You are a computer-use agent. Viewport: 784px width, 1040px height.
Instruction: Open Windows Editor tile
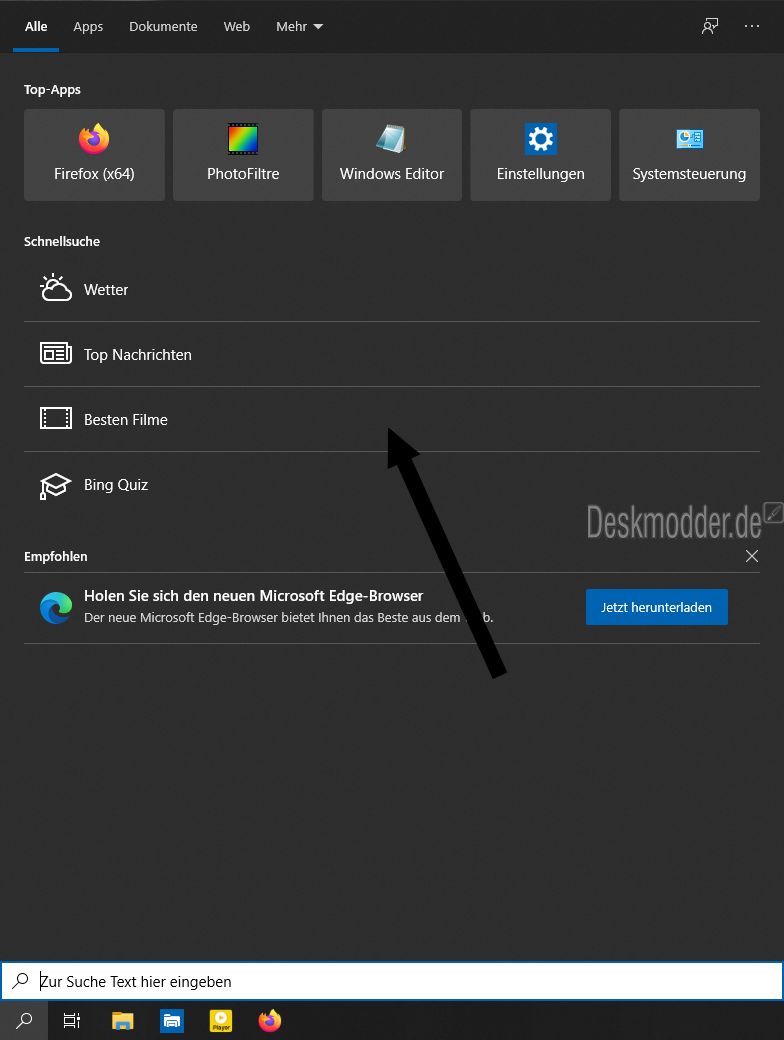pos(391,155)
